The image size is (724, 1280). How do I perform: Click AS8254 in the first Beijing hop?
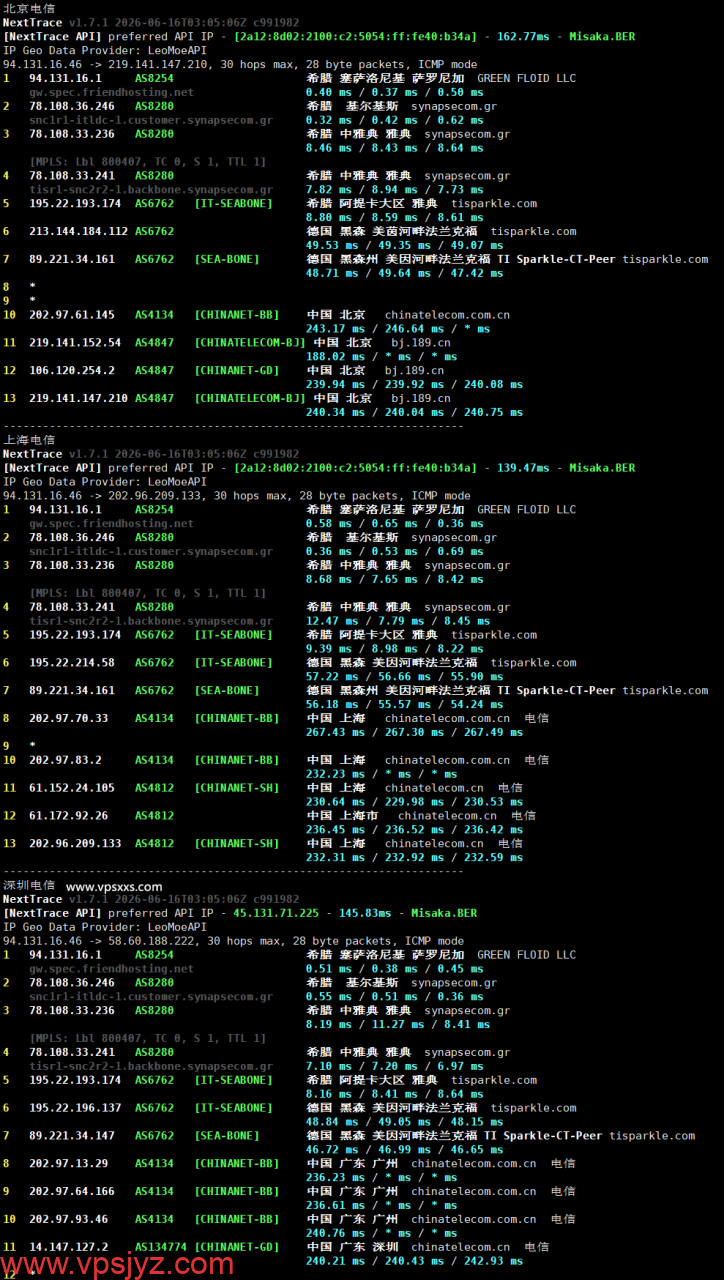tap(154, 77)
